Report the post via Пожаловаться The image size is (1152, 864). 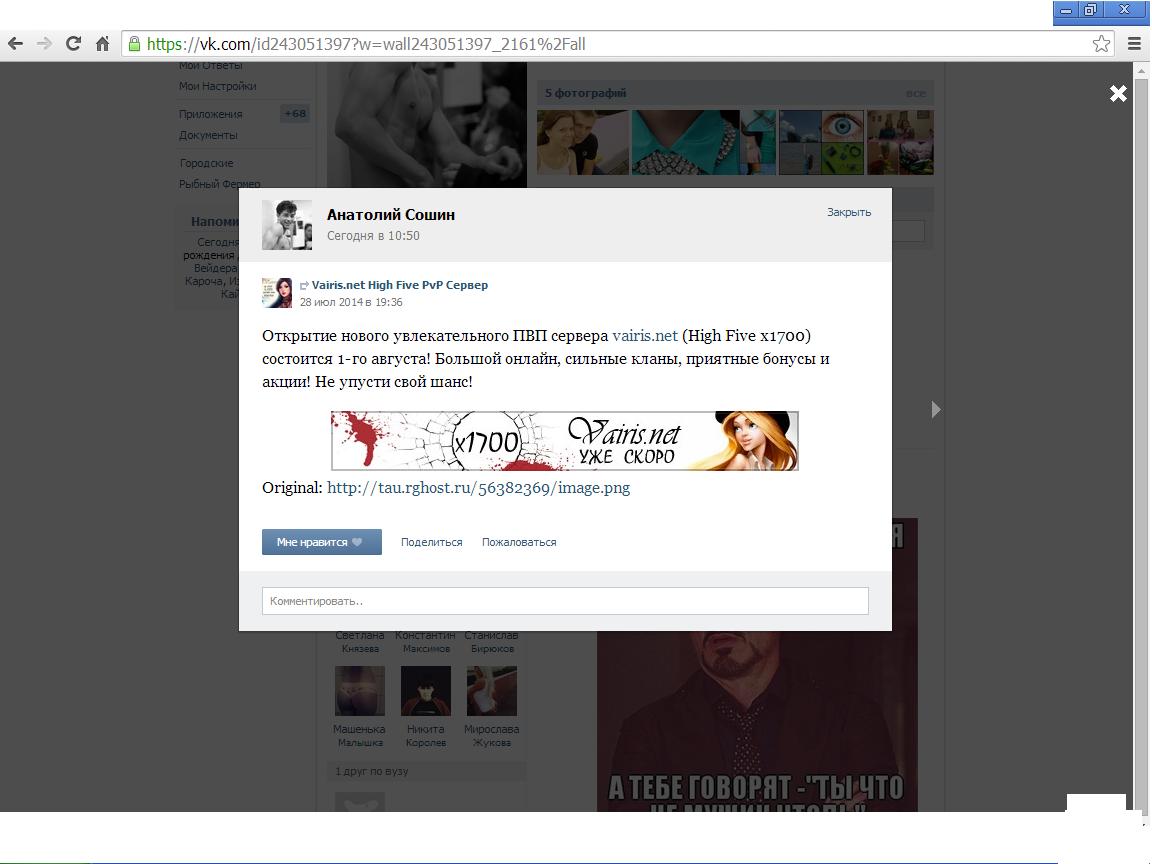[519, 542]
